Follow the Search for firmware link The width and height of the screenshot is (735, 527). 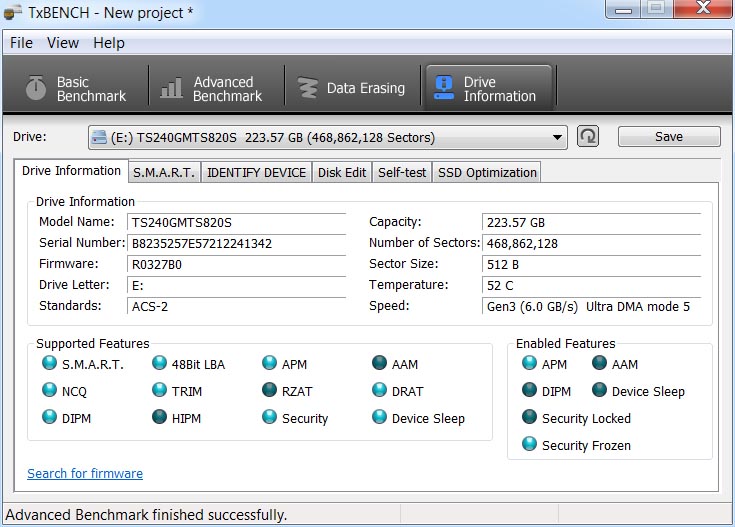[85, 474]
